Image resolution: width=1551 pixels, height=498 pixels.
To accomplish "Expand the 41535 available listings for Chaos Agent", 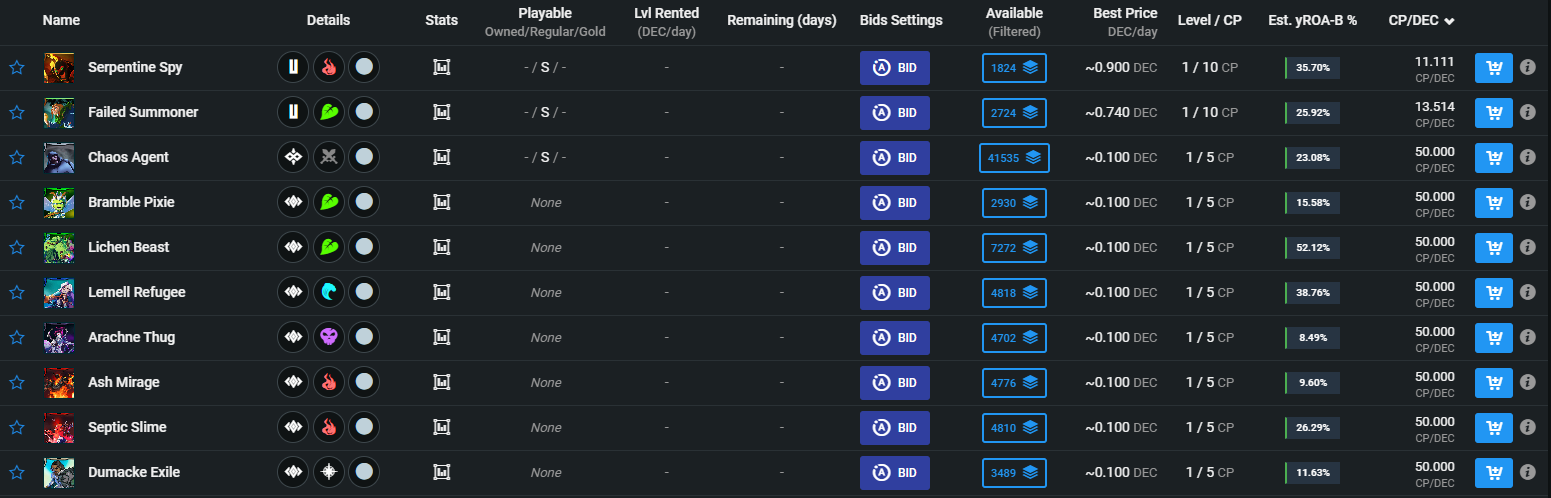I will pos(1014,158).
